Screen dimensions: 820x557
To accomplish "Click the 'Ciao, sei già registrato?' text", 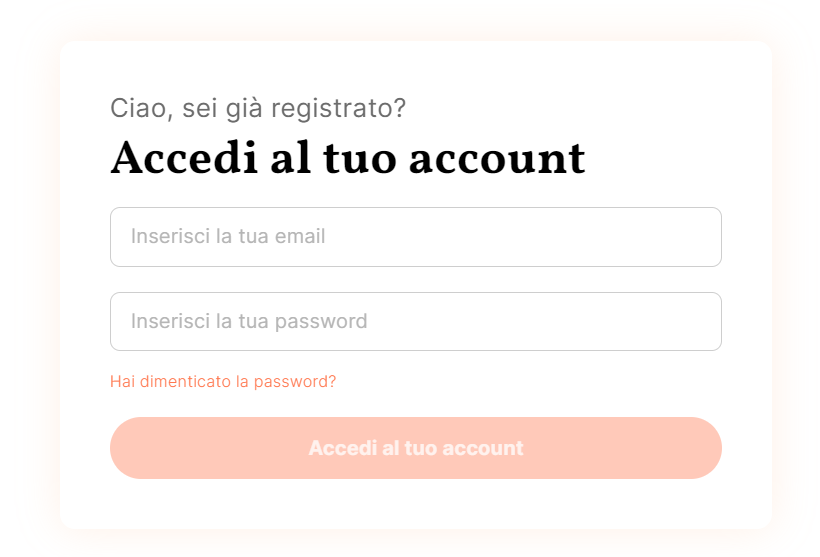I will tap(258, 108).
